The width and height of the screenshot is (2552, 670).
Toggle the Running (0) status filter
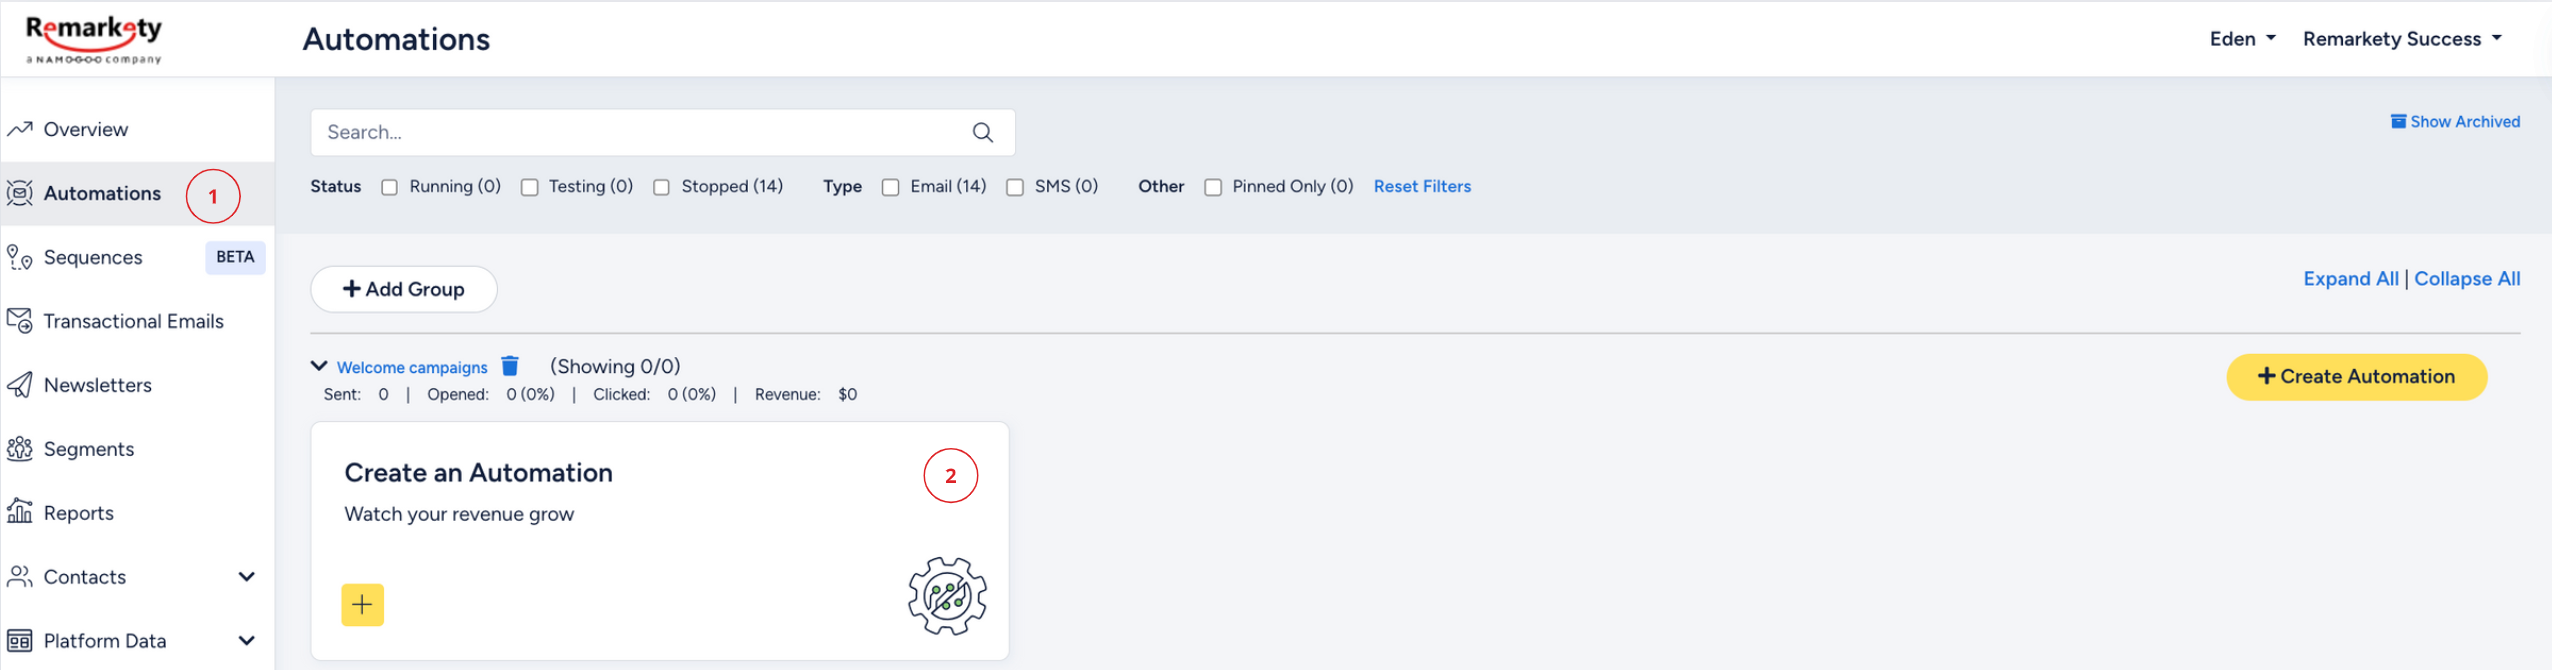point(390,187)
